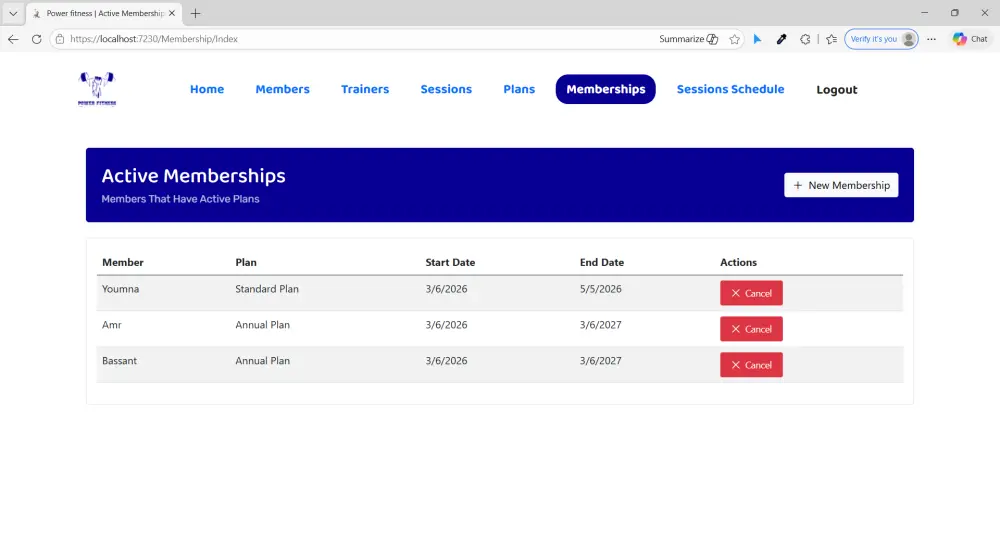Click the Plan column header

[246, 262]
